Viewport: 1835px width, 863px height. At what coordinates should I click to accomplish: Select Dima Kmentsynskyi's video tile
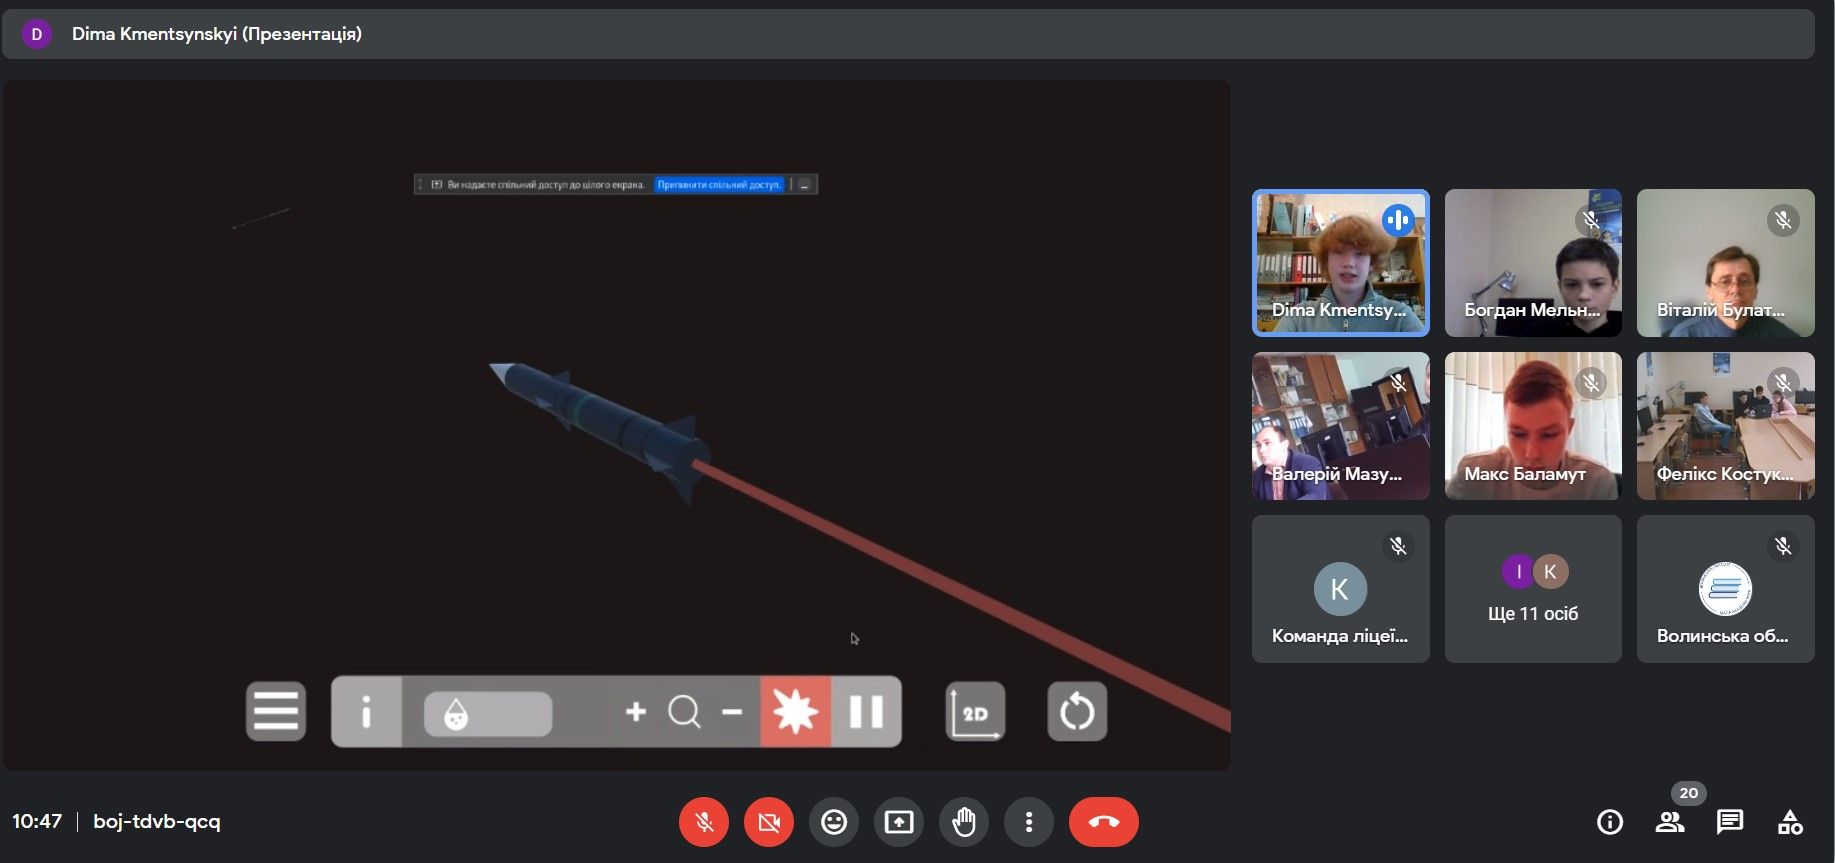(1340, 263)
